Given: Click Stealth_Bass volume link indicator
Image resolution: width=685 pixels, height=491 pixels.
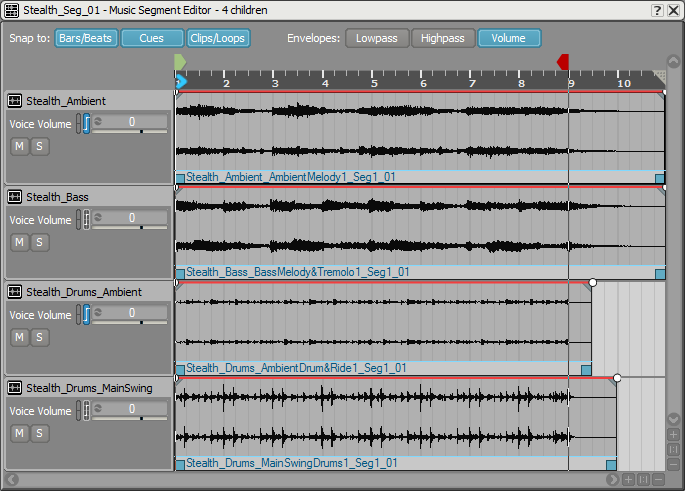Looking at the screenshot, I should click(x=79, y=220).
